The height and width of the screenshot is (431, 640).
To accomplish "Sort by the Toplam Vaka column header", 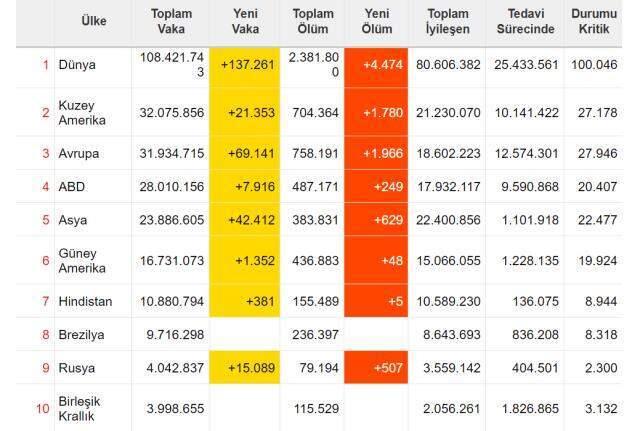I will [171, 21].
